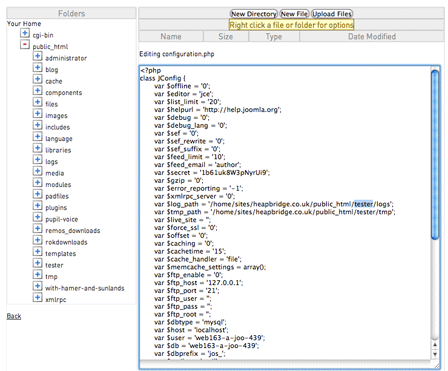The width and height of the screenshot is (448, 371).
Task: Expand the libraries folder node
Action: [x=38, y=148]
